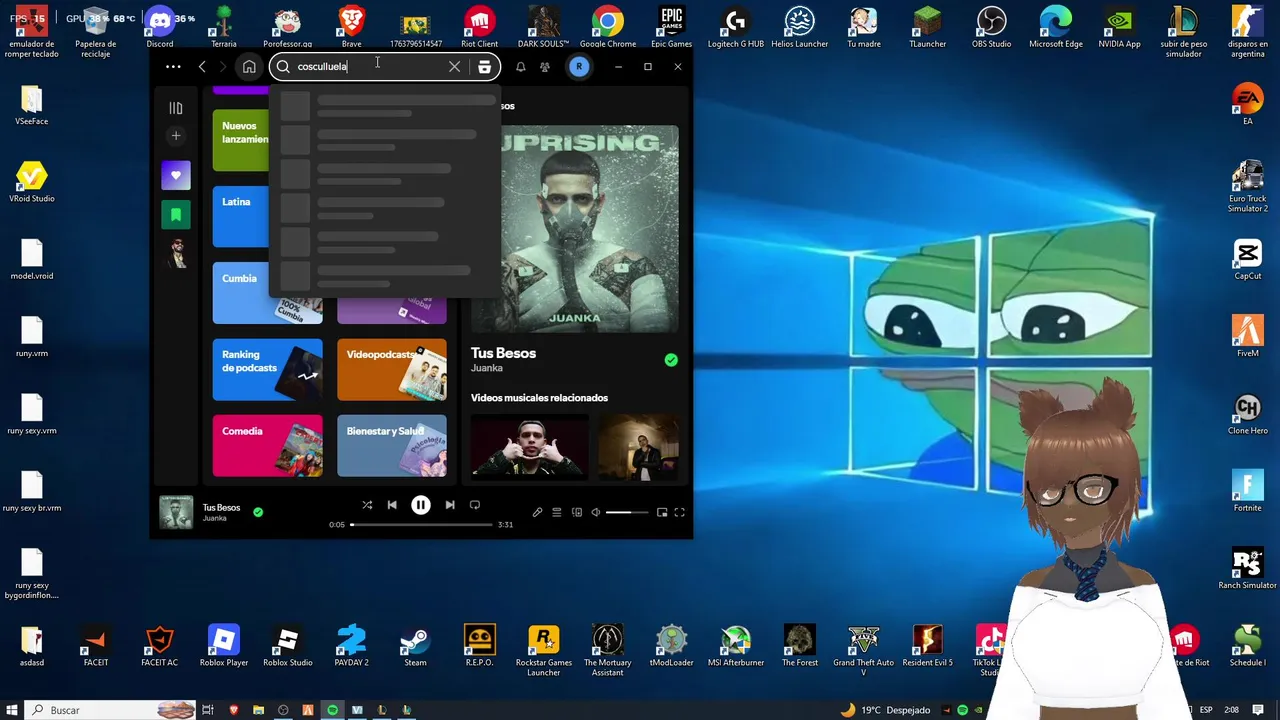
Task: Mute Spotify with speaker icon
Action: point(596,513)
